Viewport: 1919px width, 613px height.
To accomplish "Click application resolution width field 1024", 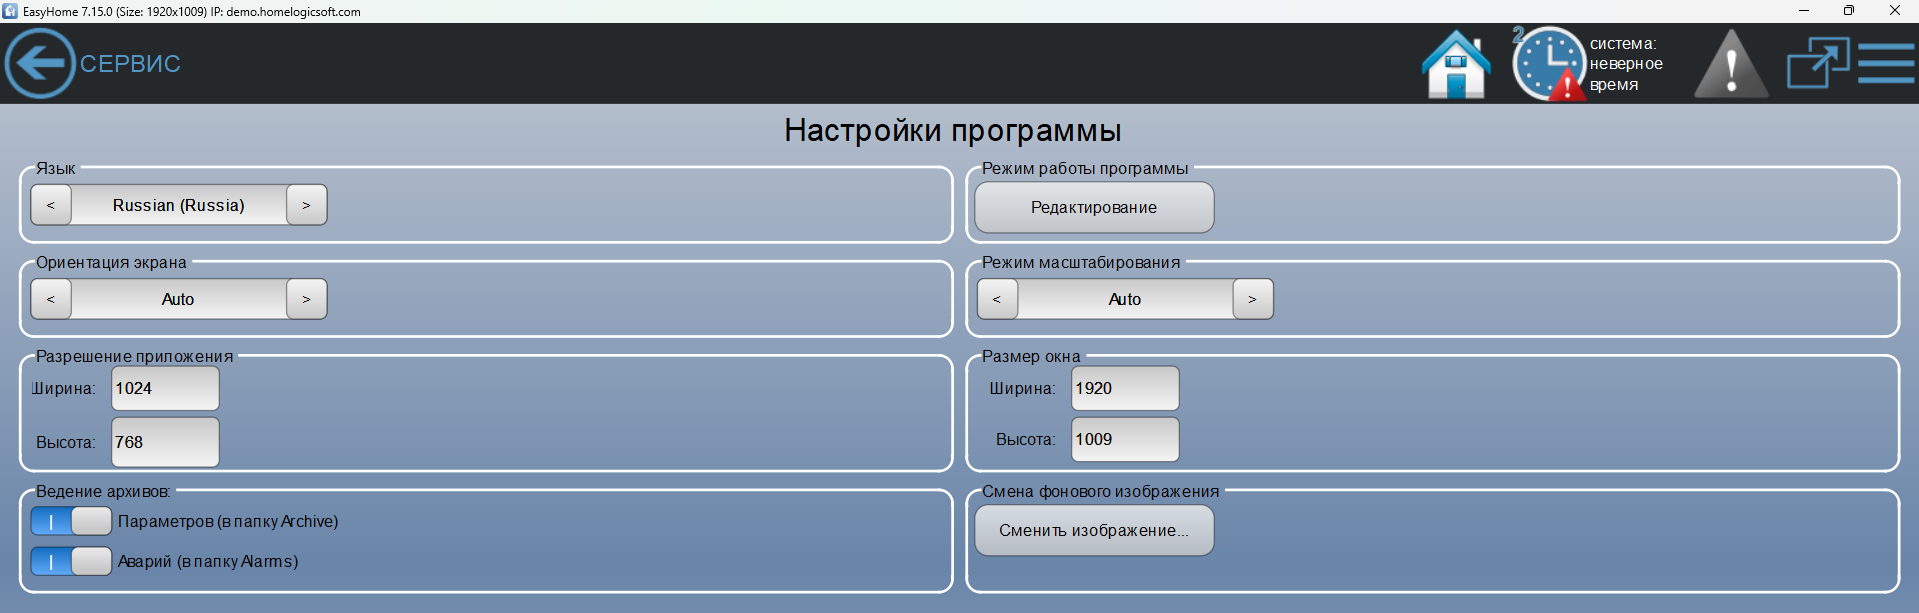I will (x=165, y=388).
